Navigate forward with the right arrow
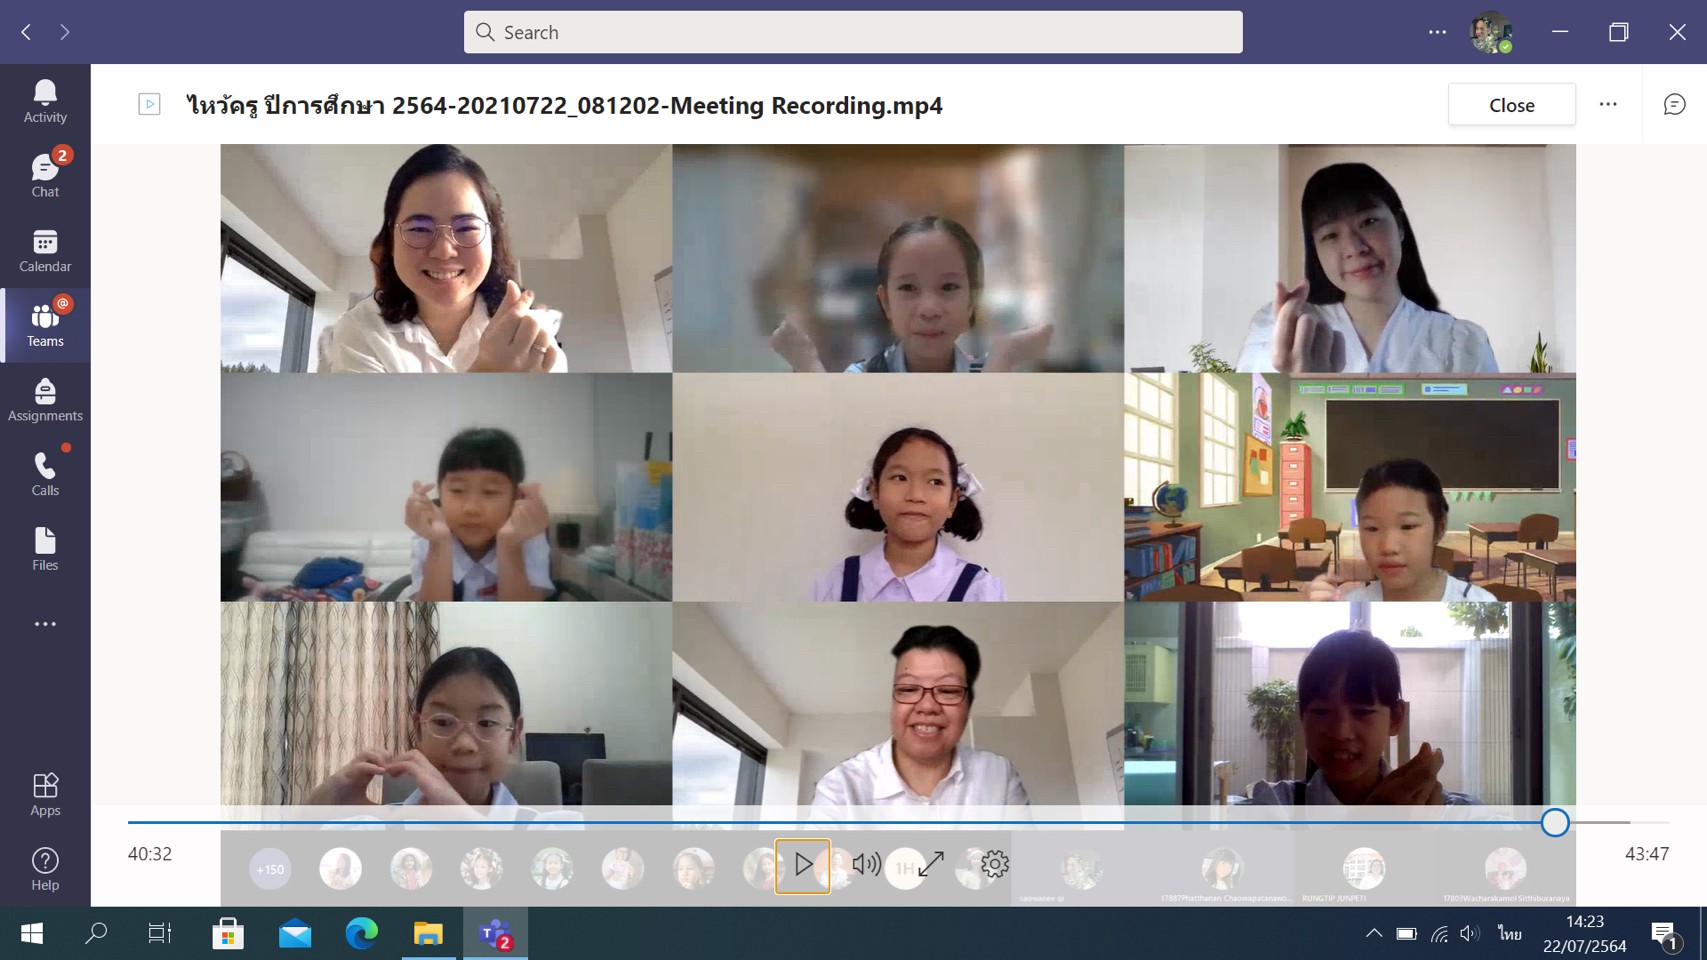 (x=65, y=32)
